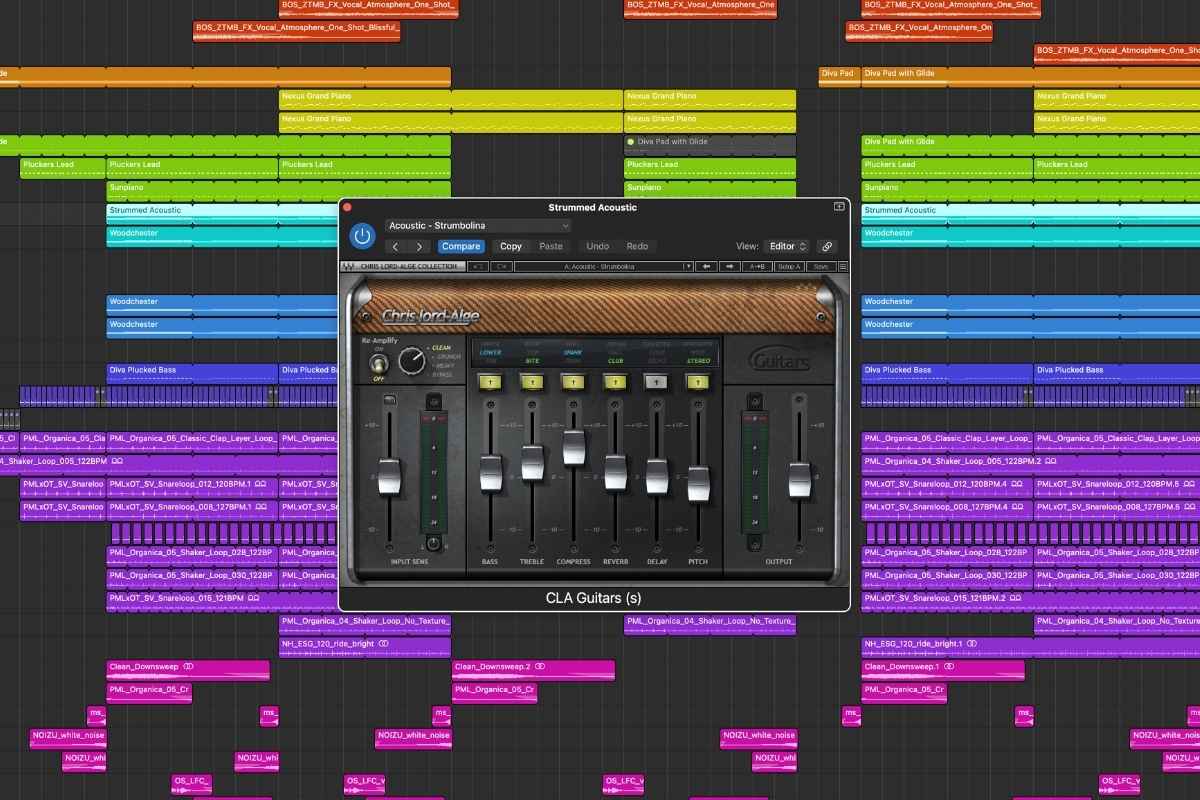1200x800 pixels.
Task: Select the PML_Organica_04_Shaker_Loop_005_122BPM.2 region
Action: pyautogui.click(x=1031, y=465)
